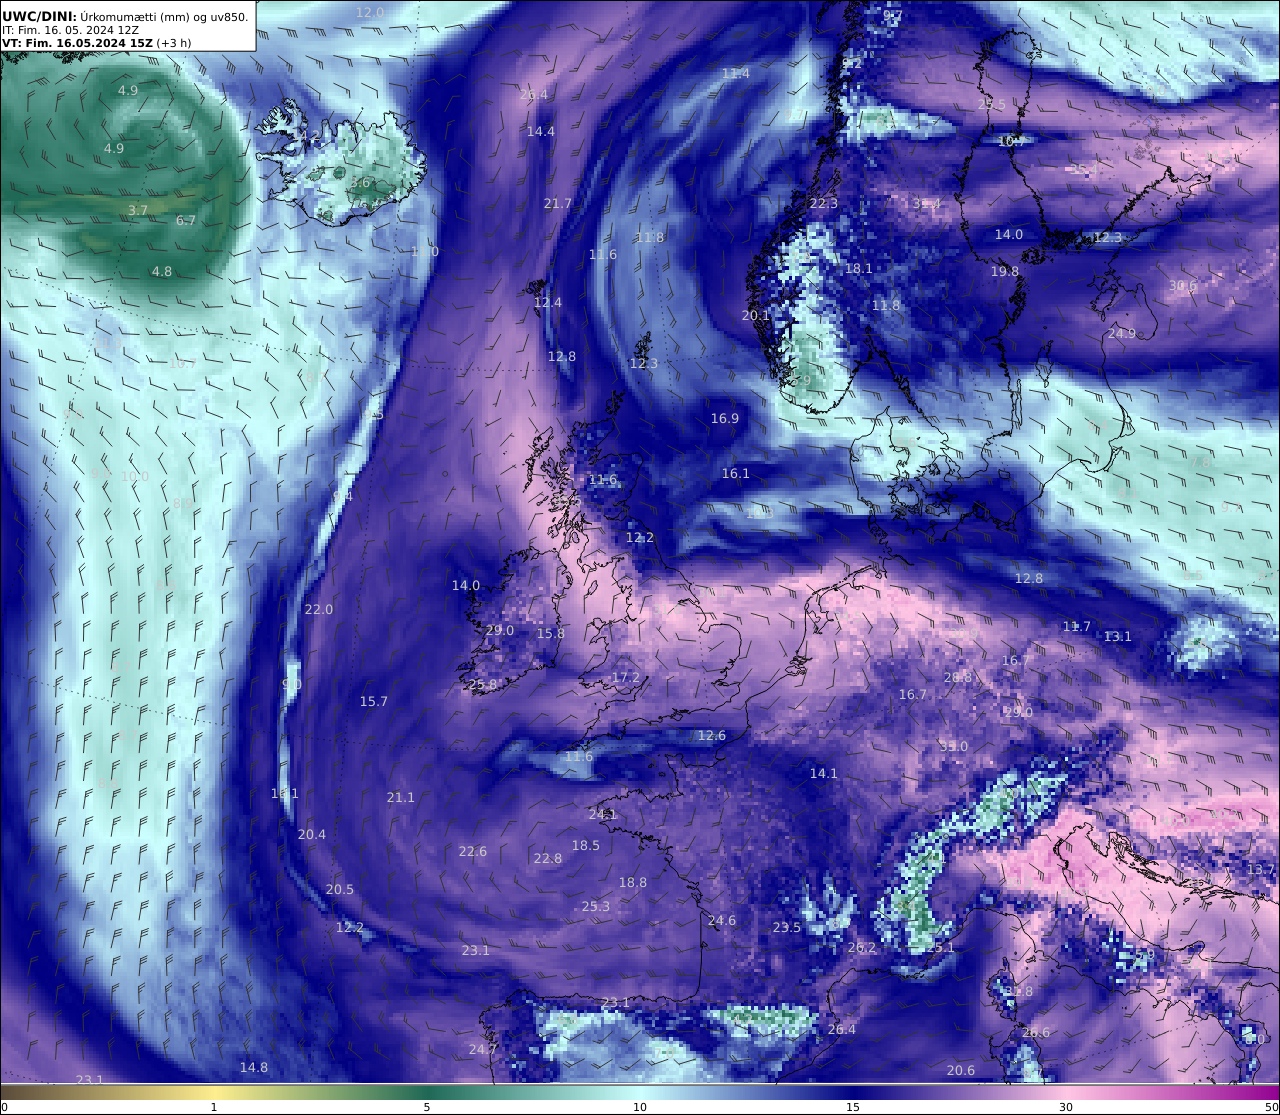
Task: Click the 19.8 value over Sweden
Action: pos(1005,271)
